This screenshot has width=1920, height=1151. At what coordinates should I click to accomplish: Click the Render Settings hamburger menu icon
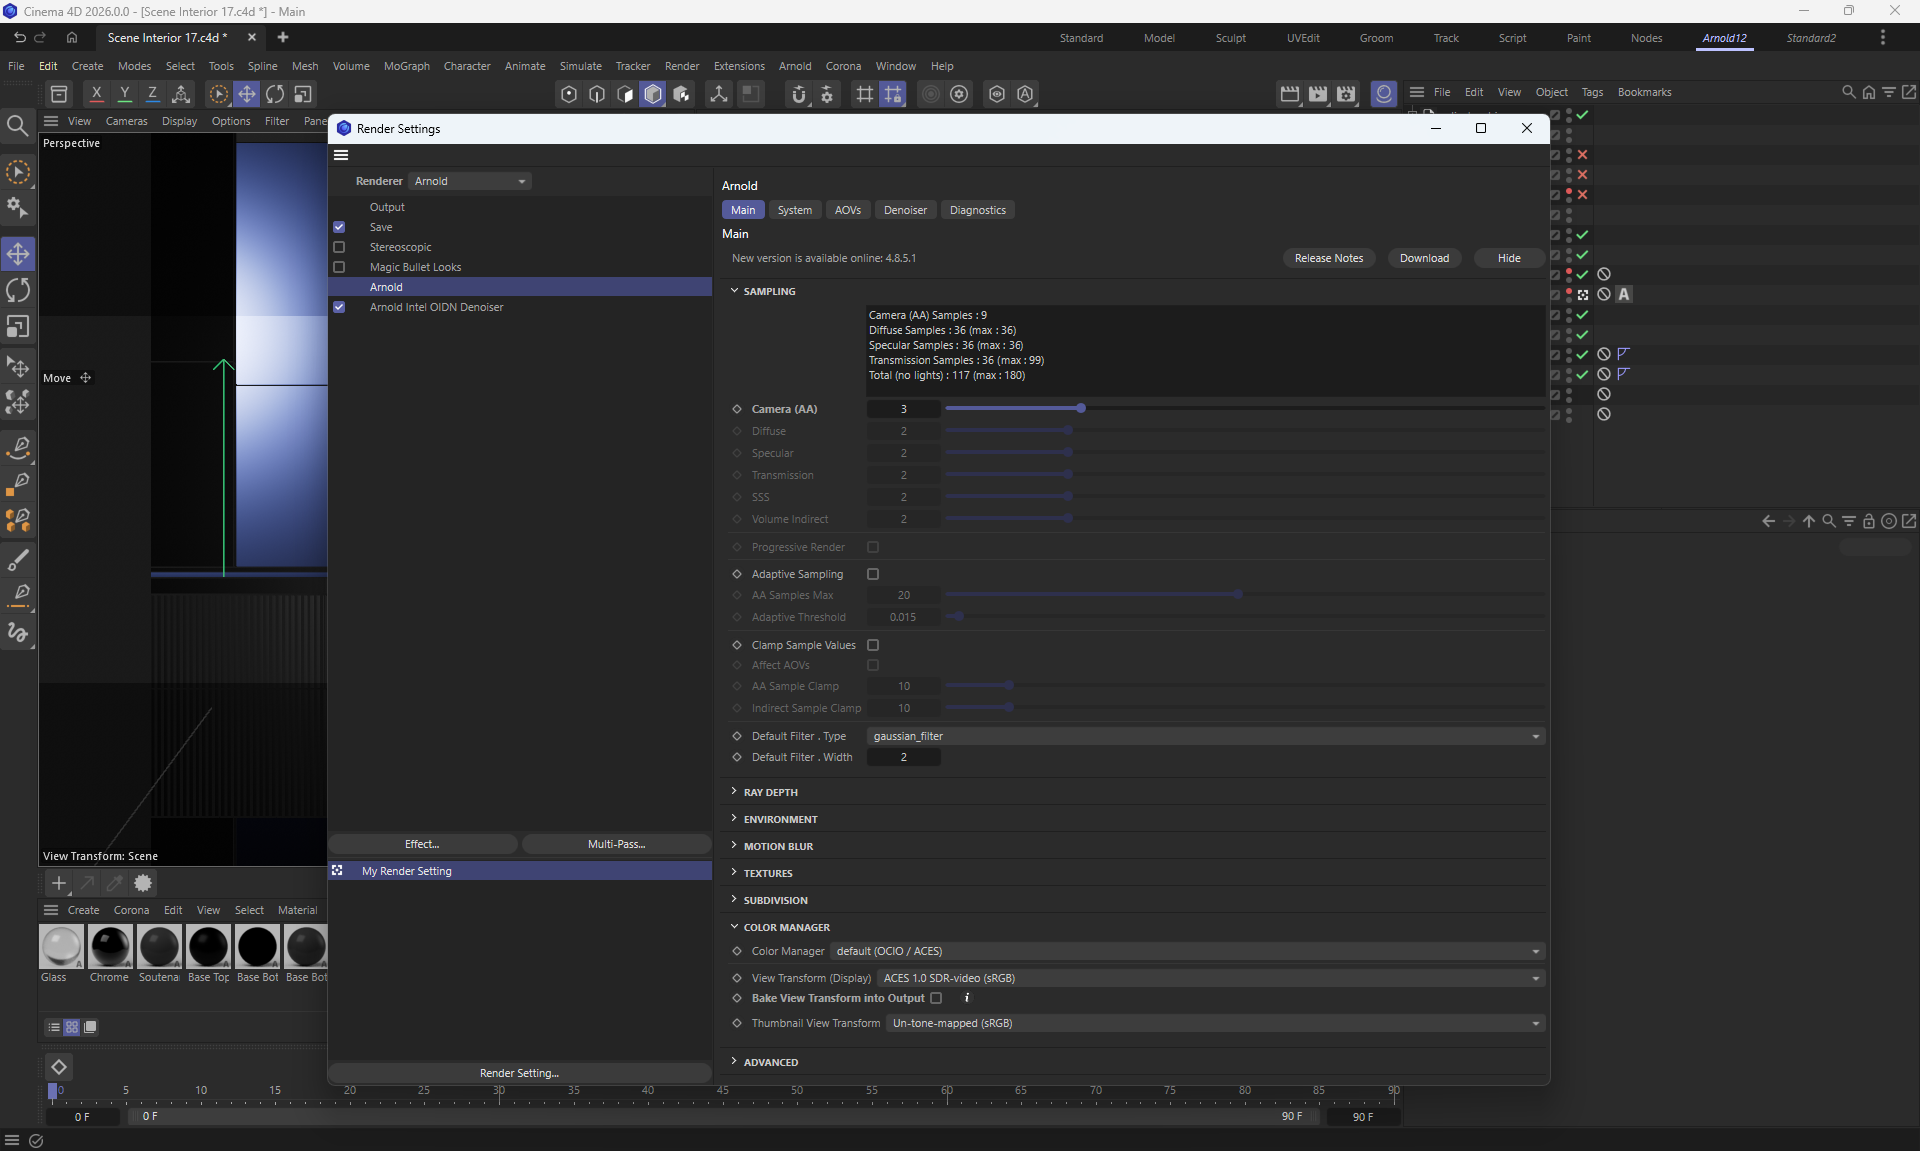point(341,155)
